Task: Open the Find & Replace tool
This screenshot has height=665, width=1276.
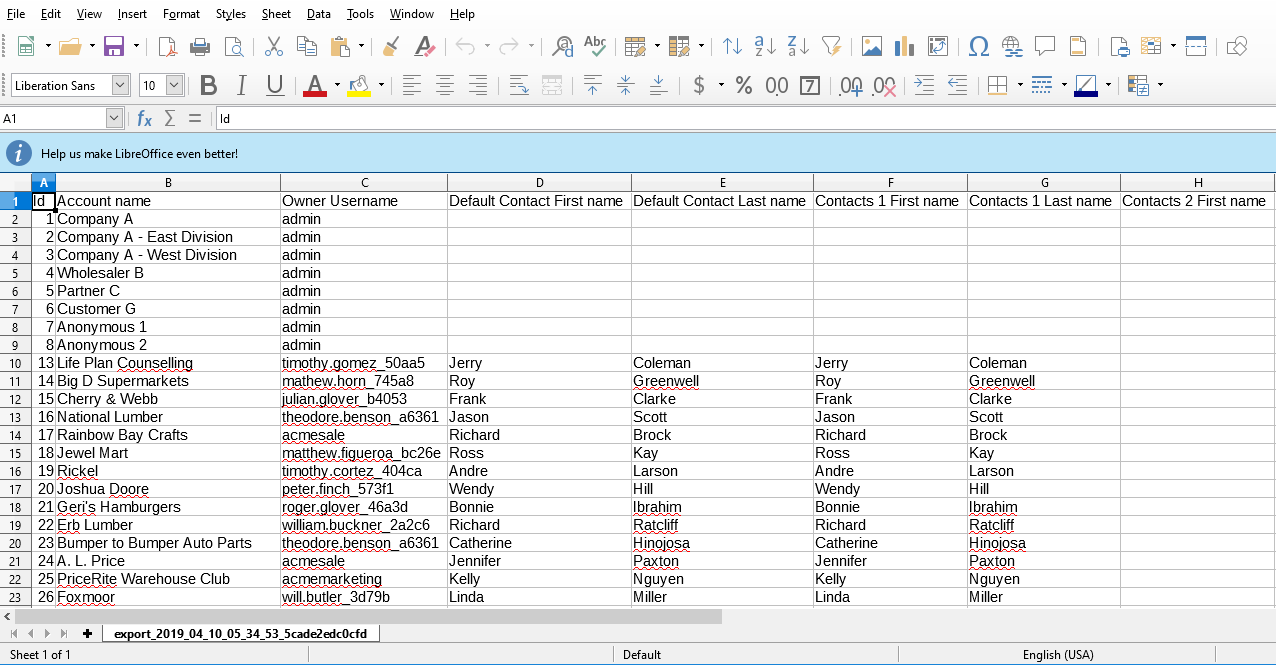Action: pyautogui.click(x=563, y=46)
